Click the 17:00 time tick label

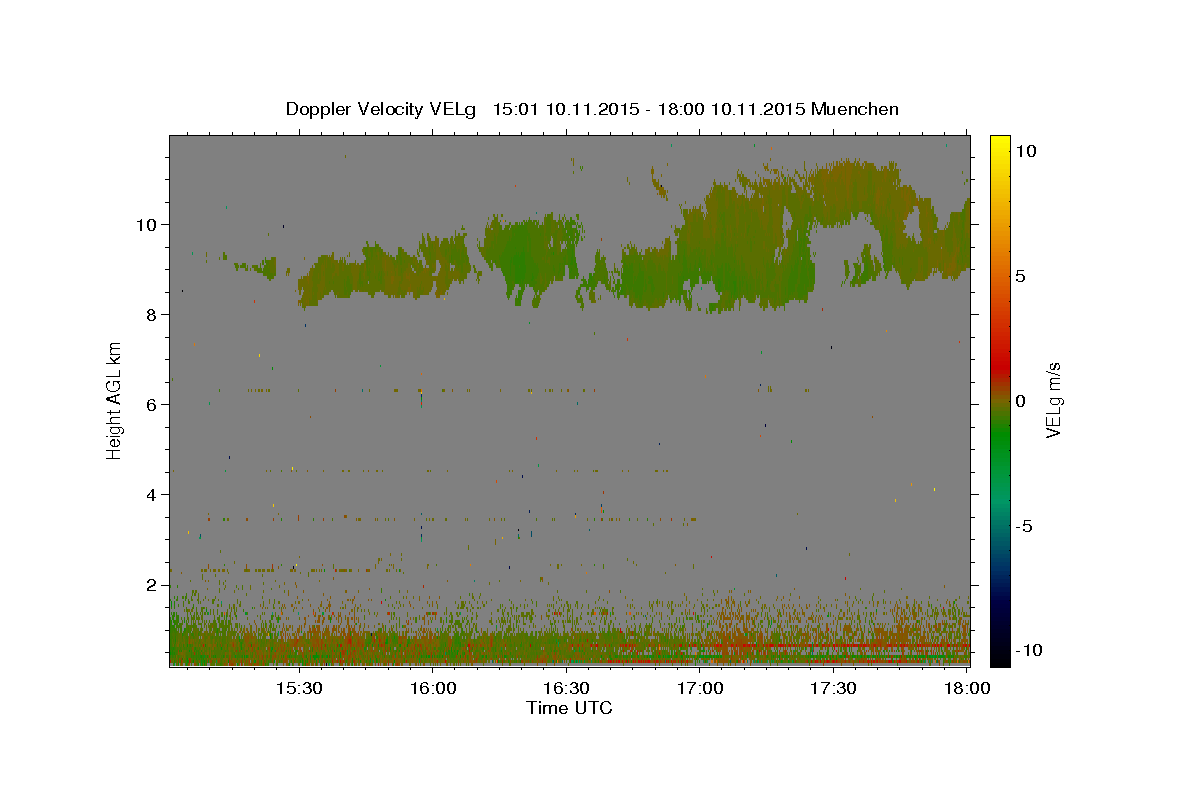[700, 688]
